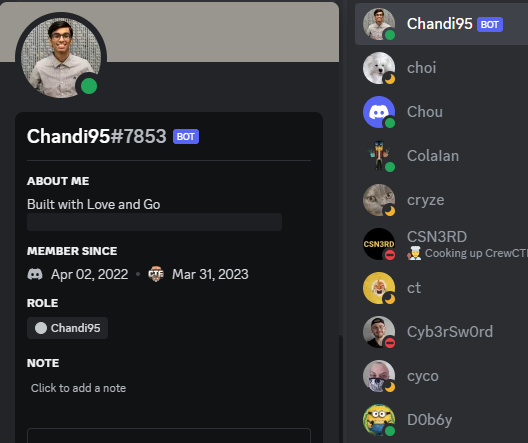Select choi's dog avatar in member list
Viewport: 528px width, 443px height.
pyautogui.click(x=379, y=68)
